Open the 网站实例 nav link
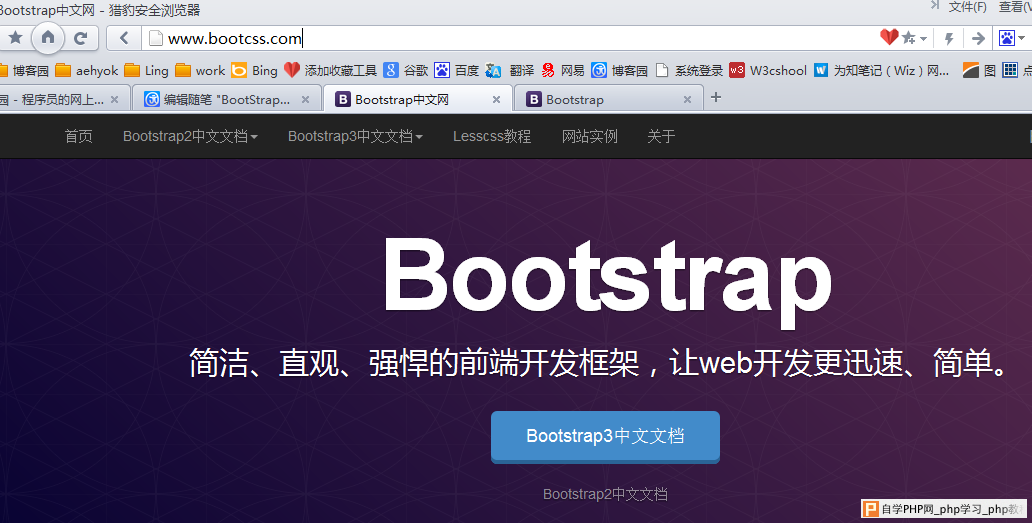This screenshot has height=523, width=1032. 590,136
